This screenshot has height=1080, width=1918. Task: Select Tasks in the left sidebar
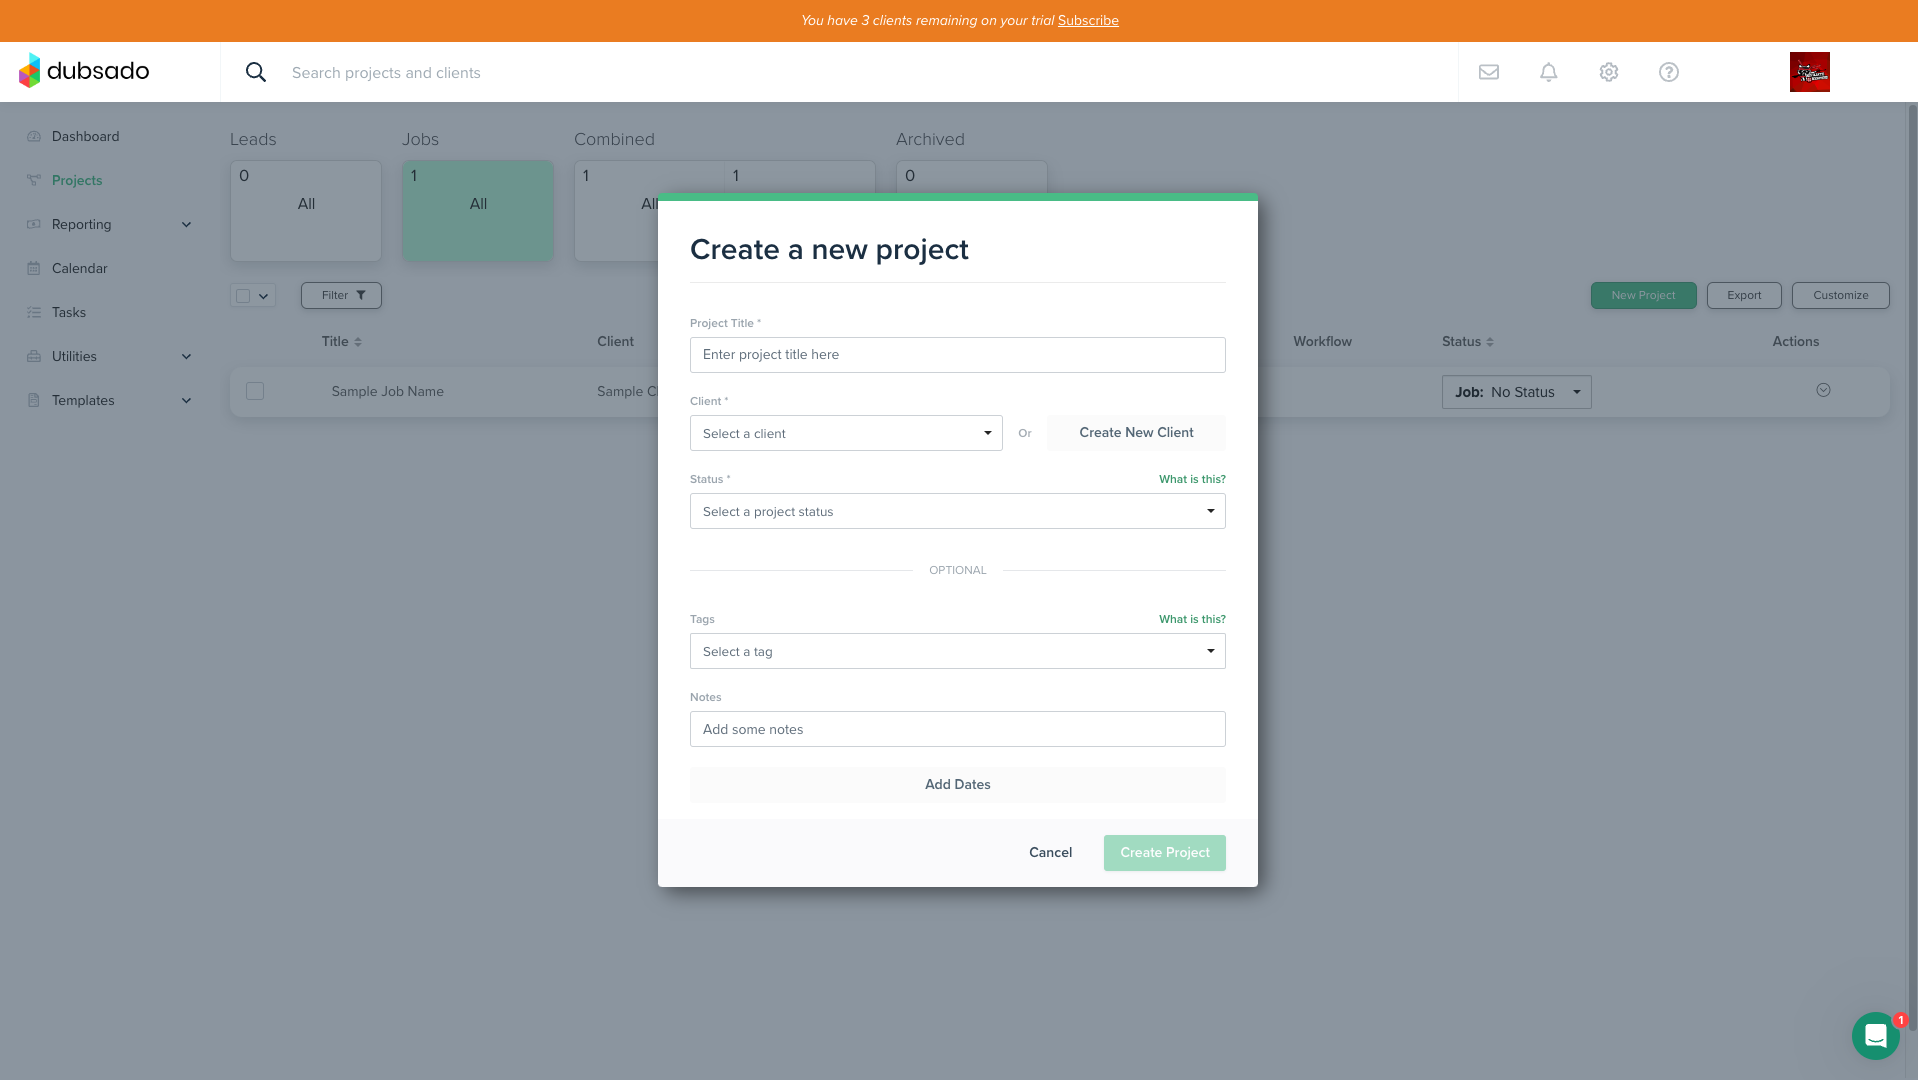tap(70, 312)
